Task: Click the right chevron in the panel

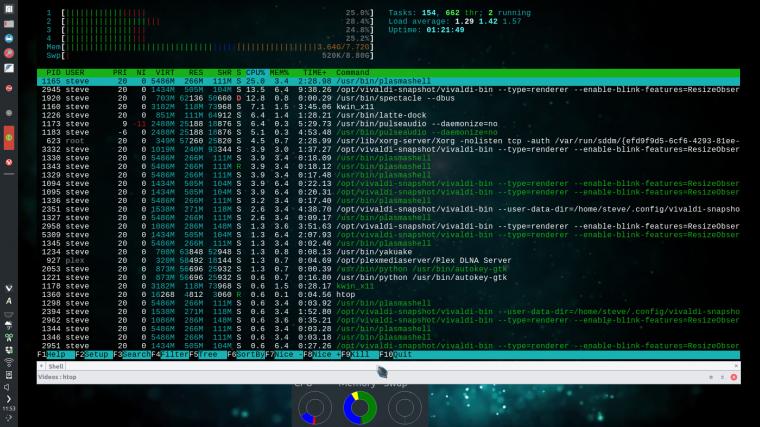Action: (9, 399)
